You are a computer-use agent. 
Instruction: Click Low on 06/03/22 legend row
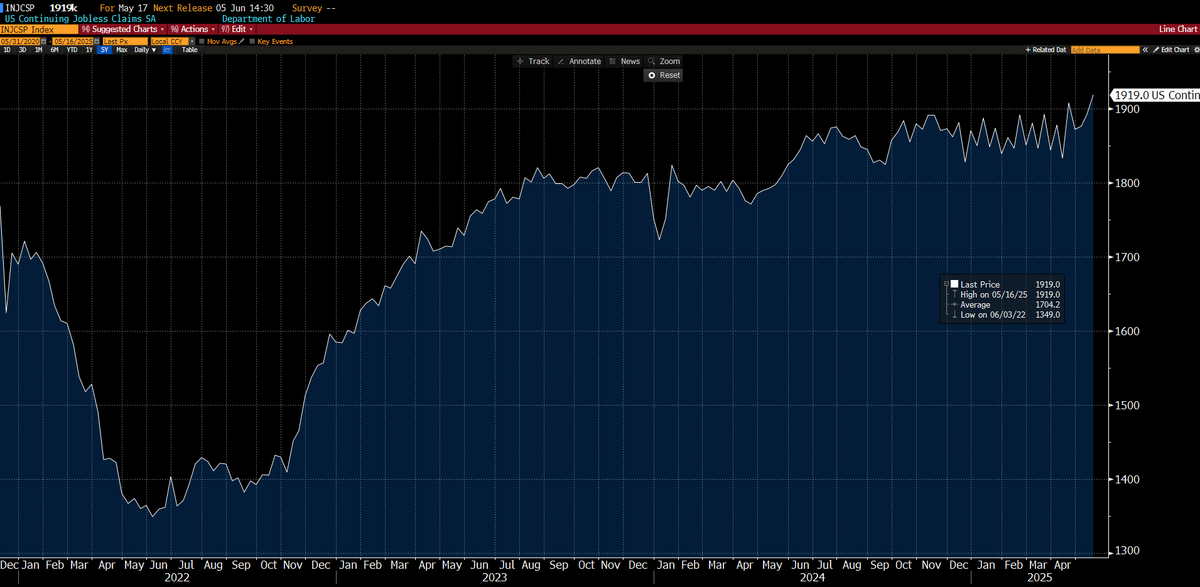pos(1005,315)
